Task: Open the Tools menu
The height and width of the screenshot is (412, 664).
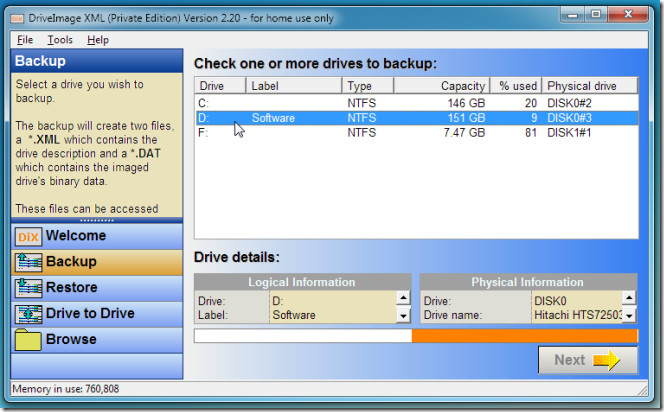Action: tap(60, 40)
